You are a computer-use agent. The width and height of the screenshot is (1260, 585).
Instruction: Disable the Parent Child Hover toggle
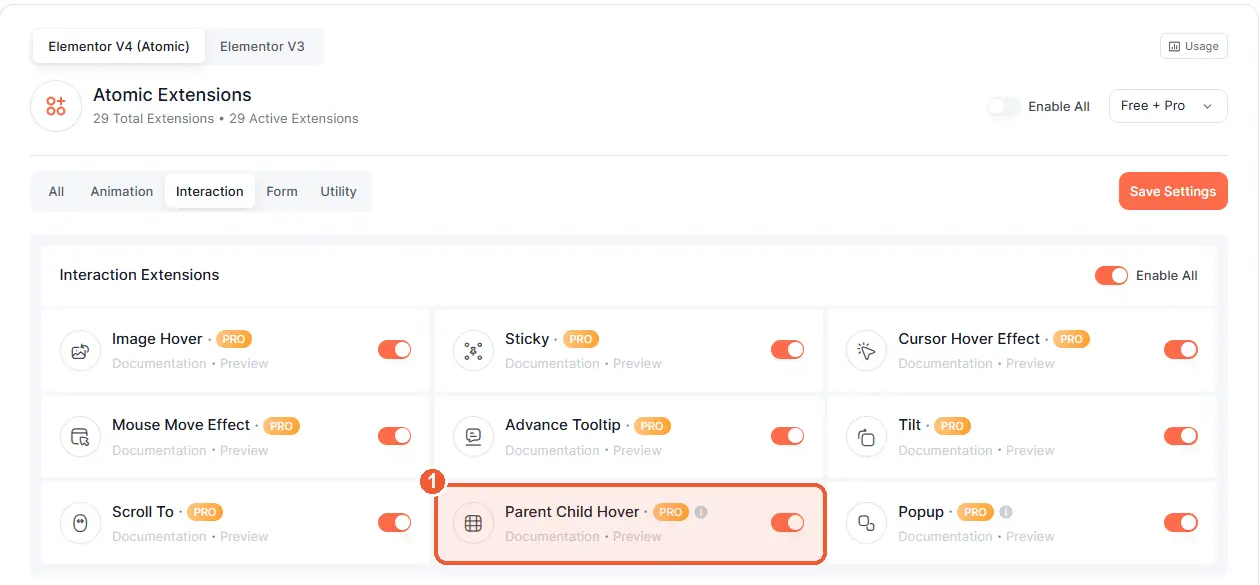click(787, 522)
